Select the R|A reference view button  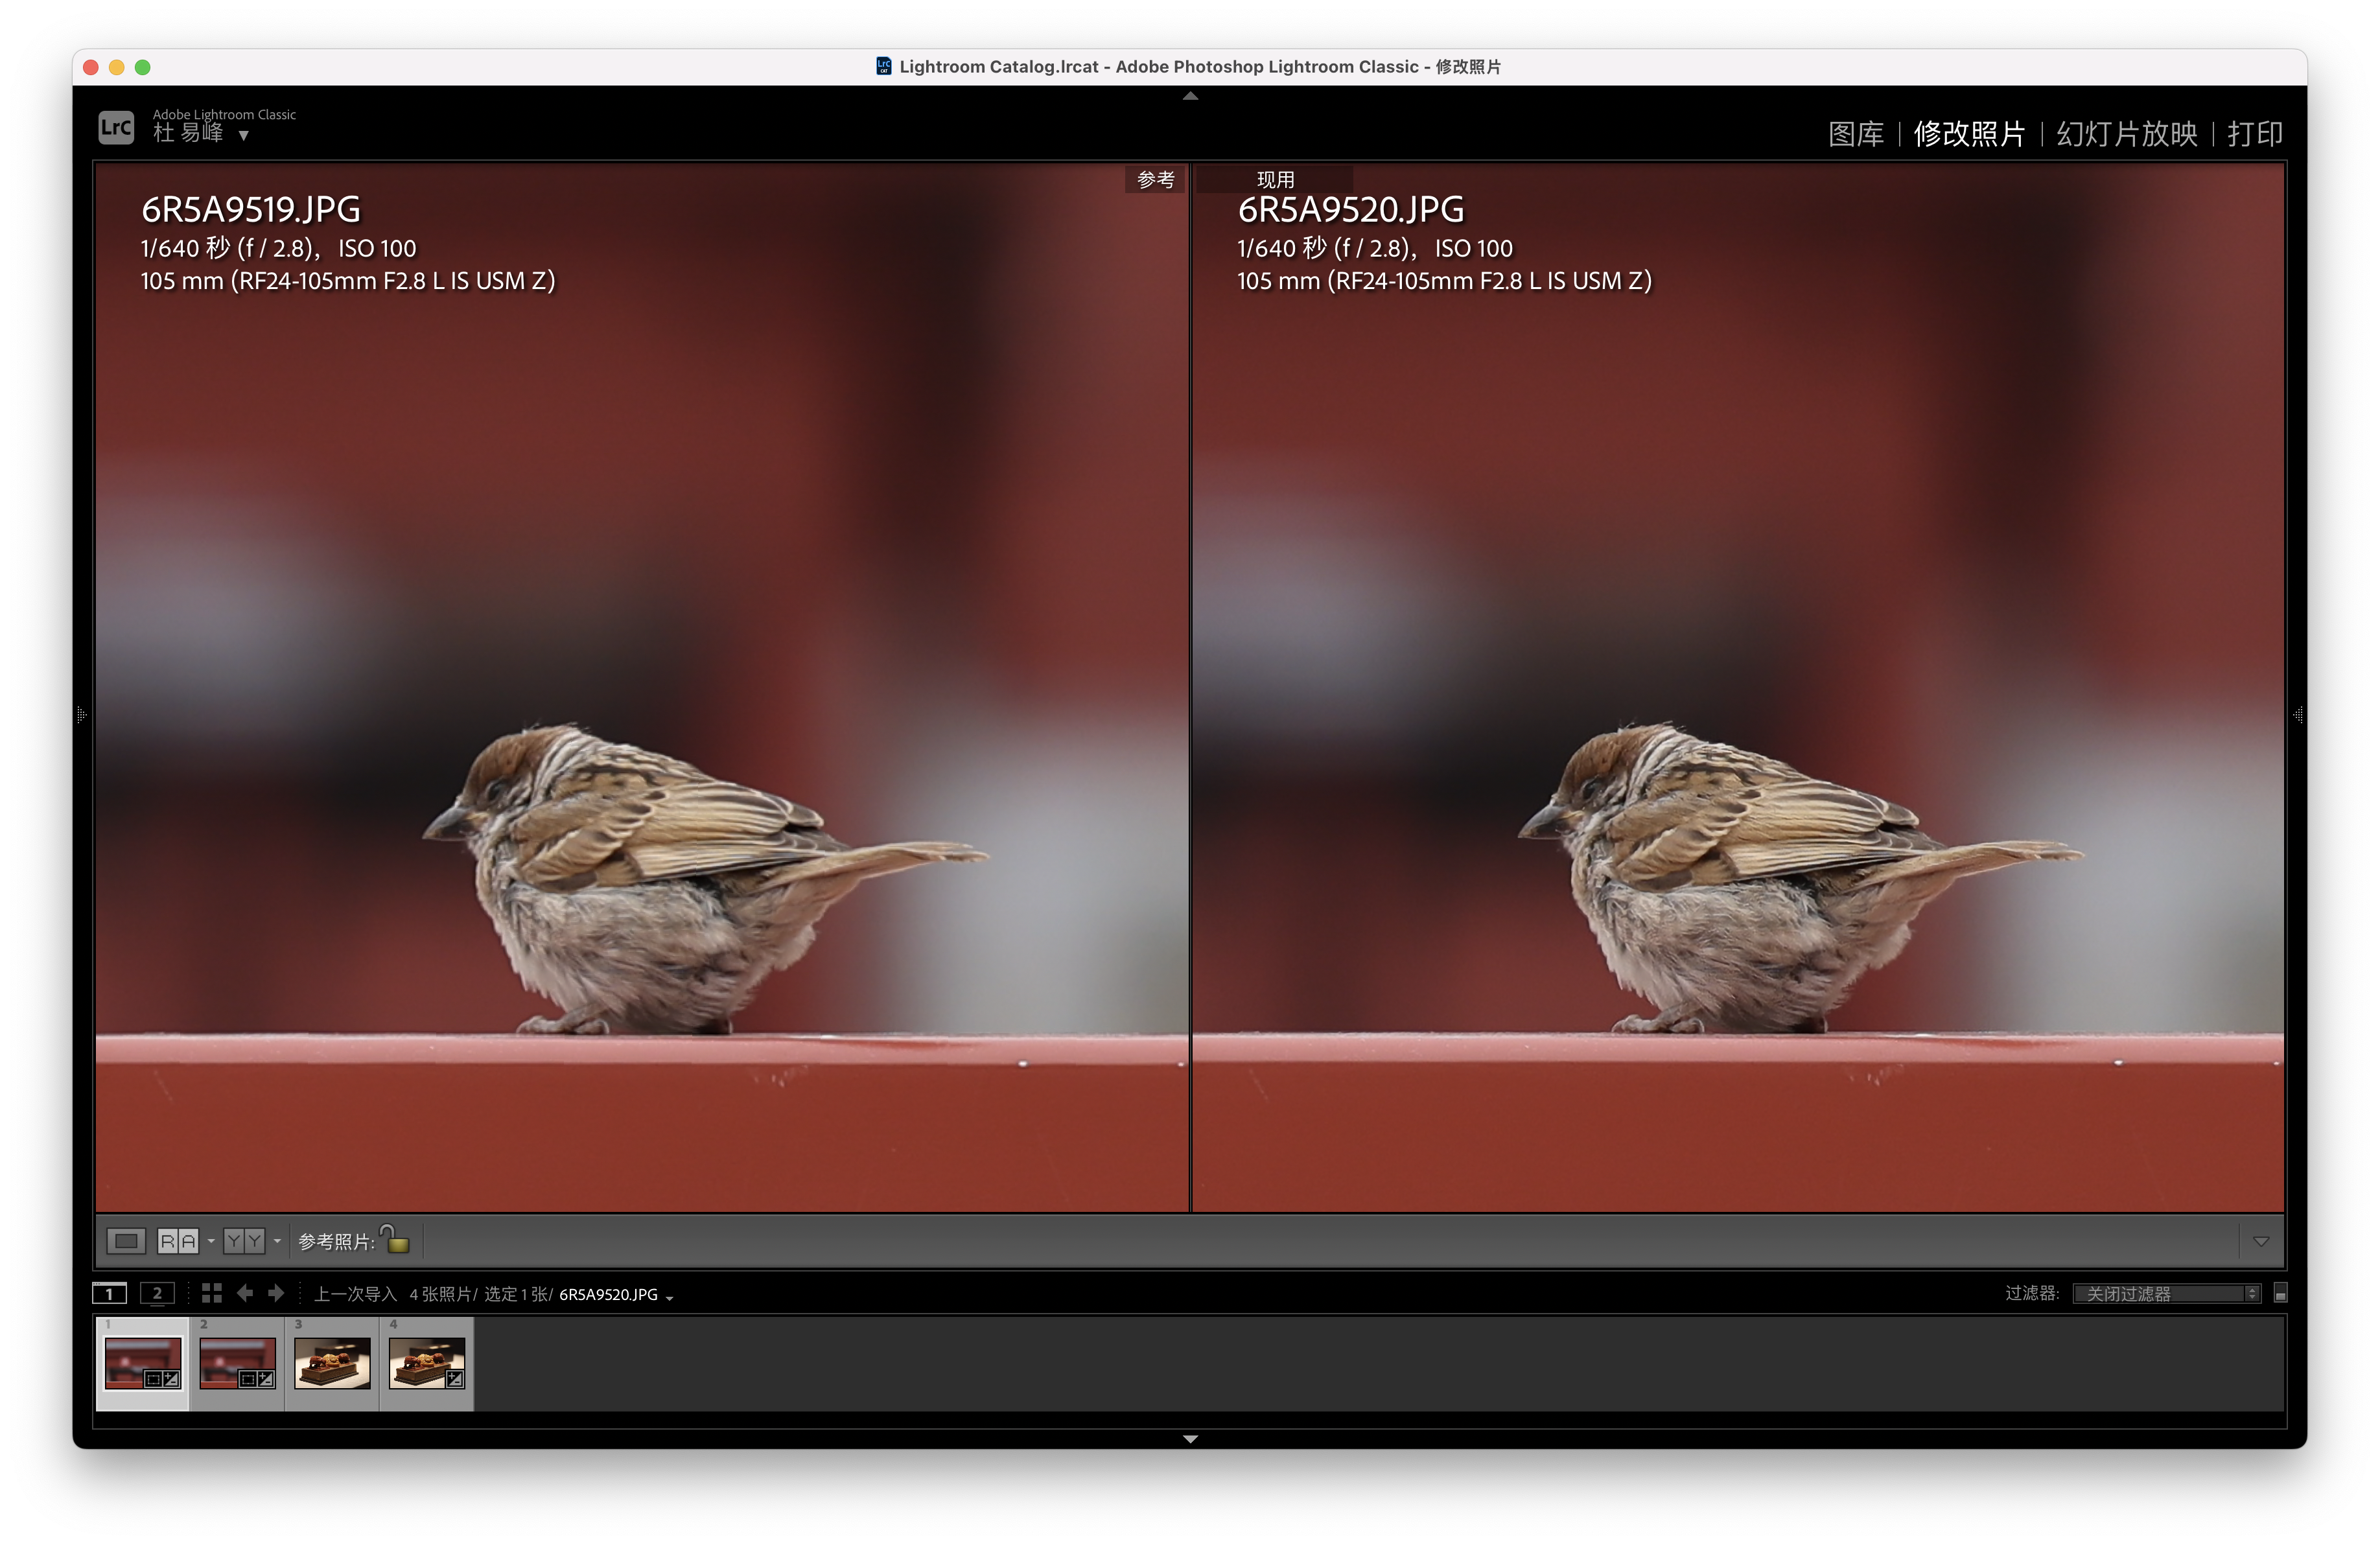coord(178,1241)
